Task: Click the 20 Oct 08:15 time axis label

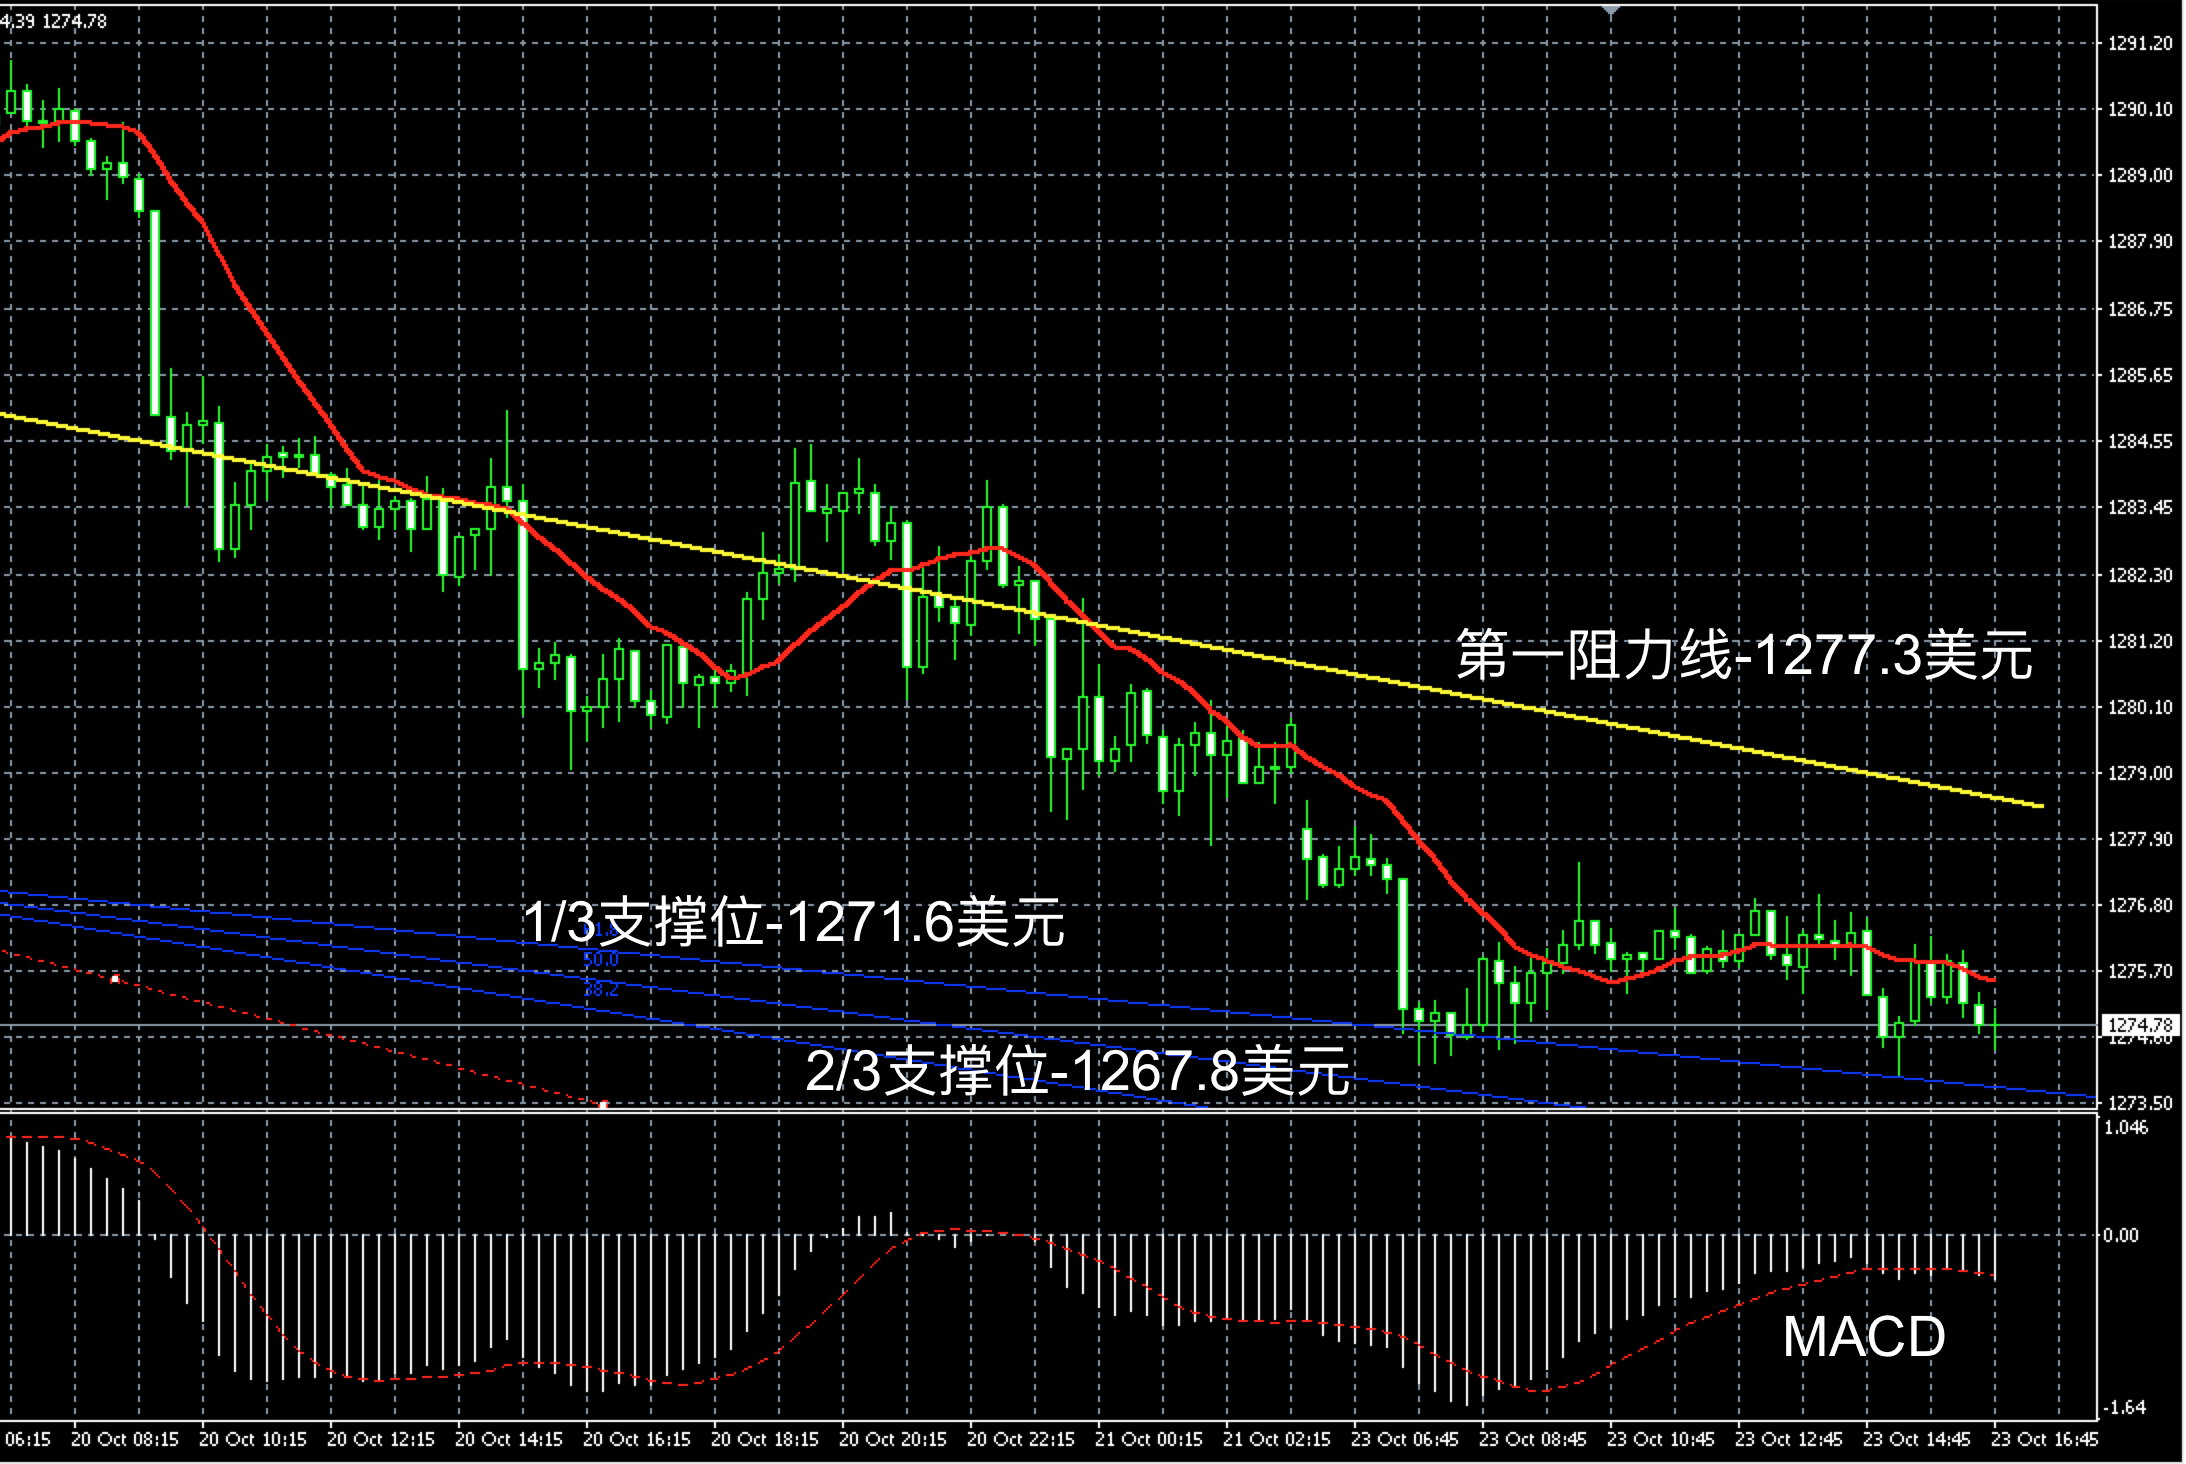Action: pyautogui.click(x=125, y=1440)
